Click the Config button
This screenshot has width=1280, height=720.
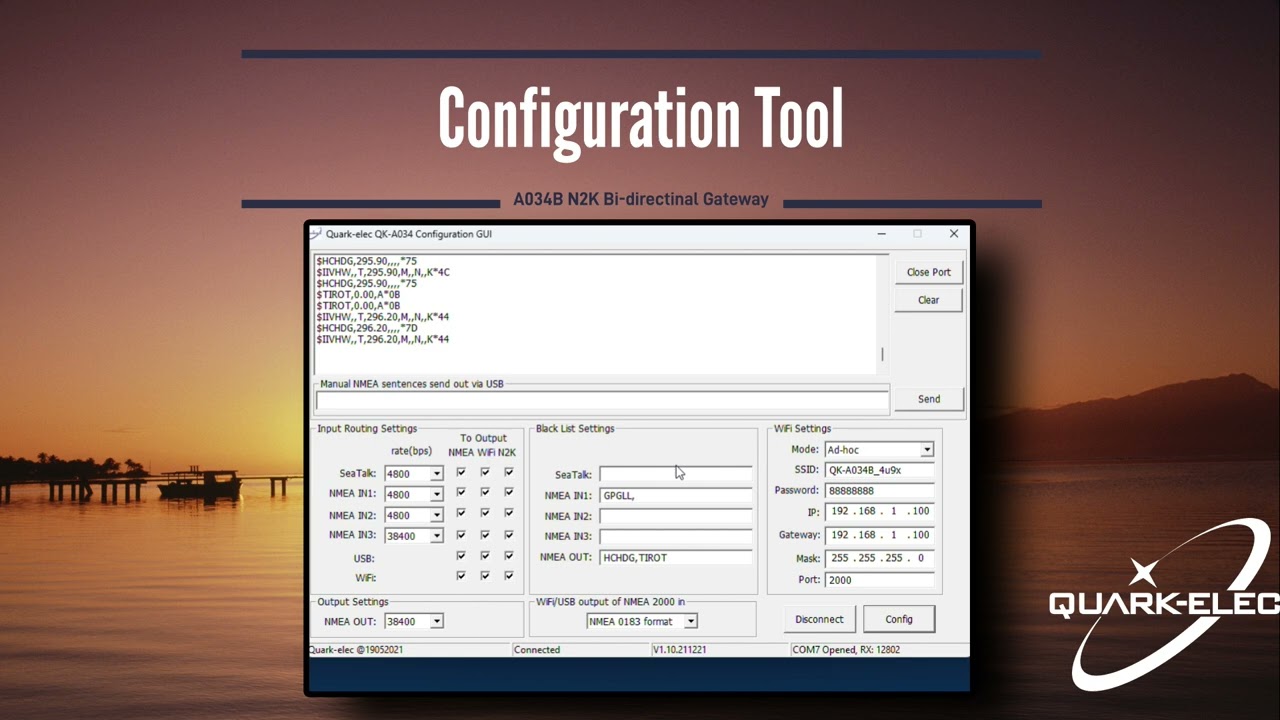click(899, 619)
